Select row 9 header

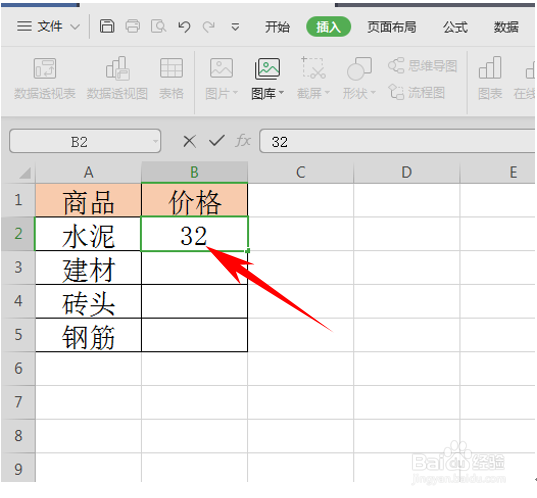pos(18,468)
